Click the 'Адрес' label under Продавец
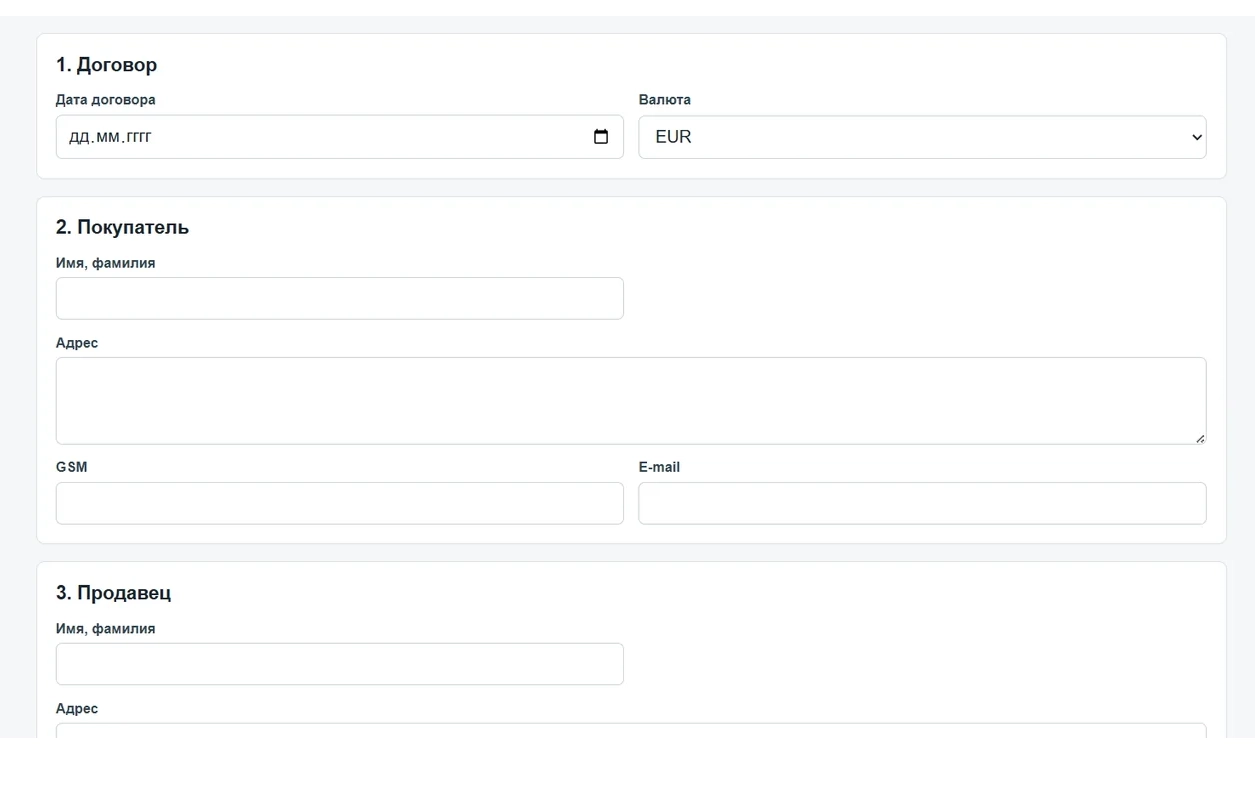This screenshot has width=1255, height=785. [x=77, y=709]
